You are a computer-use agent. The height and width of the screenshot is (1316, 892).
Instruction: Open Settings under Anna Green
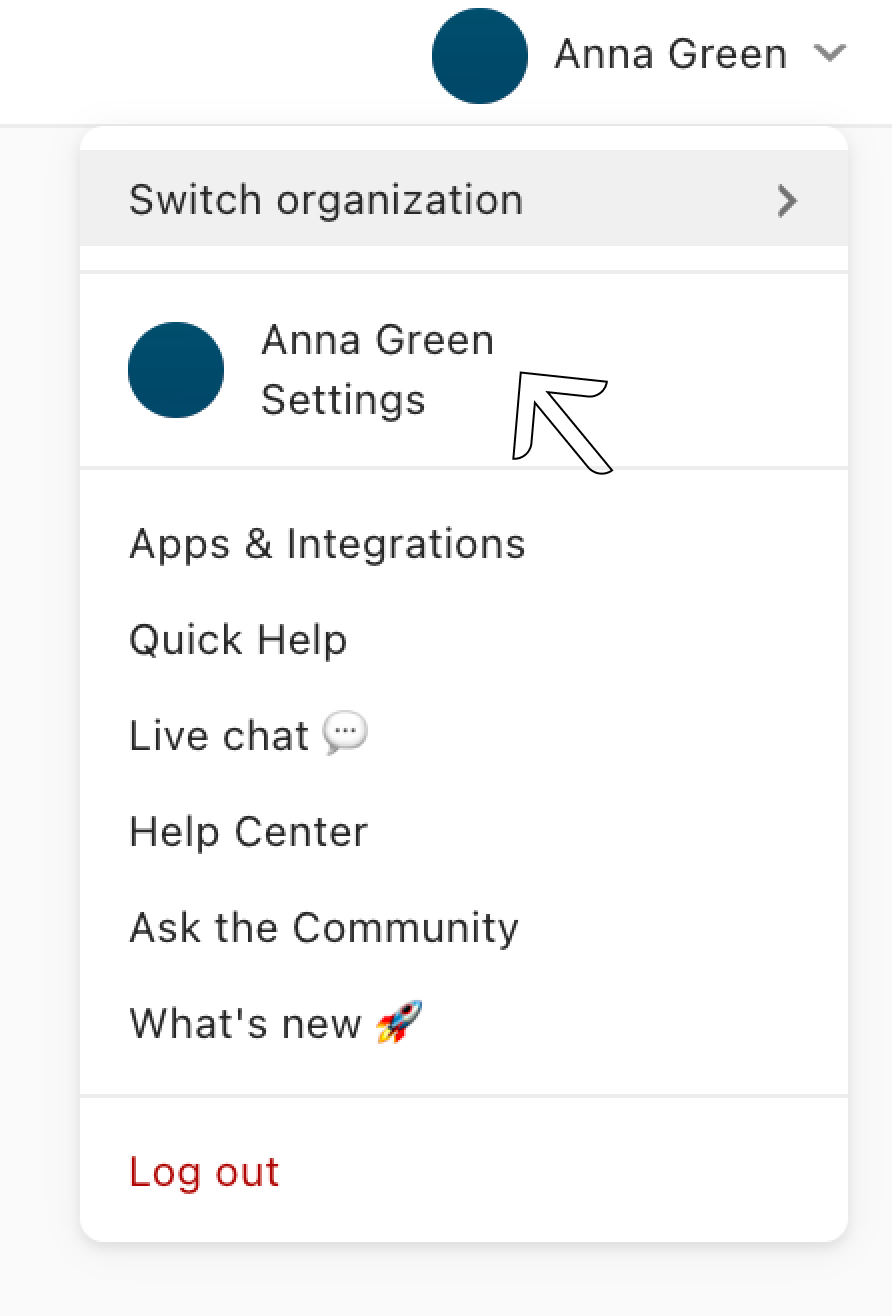(343, 400)
